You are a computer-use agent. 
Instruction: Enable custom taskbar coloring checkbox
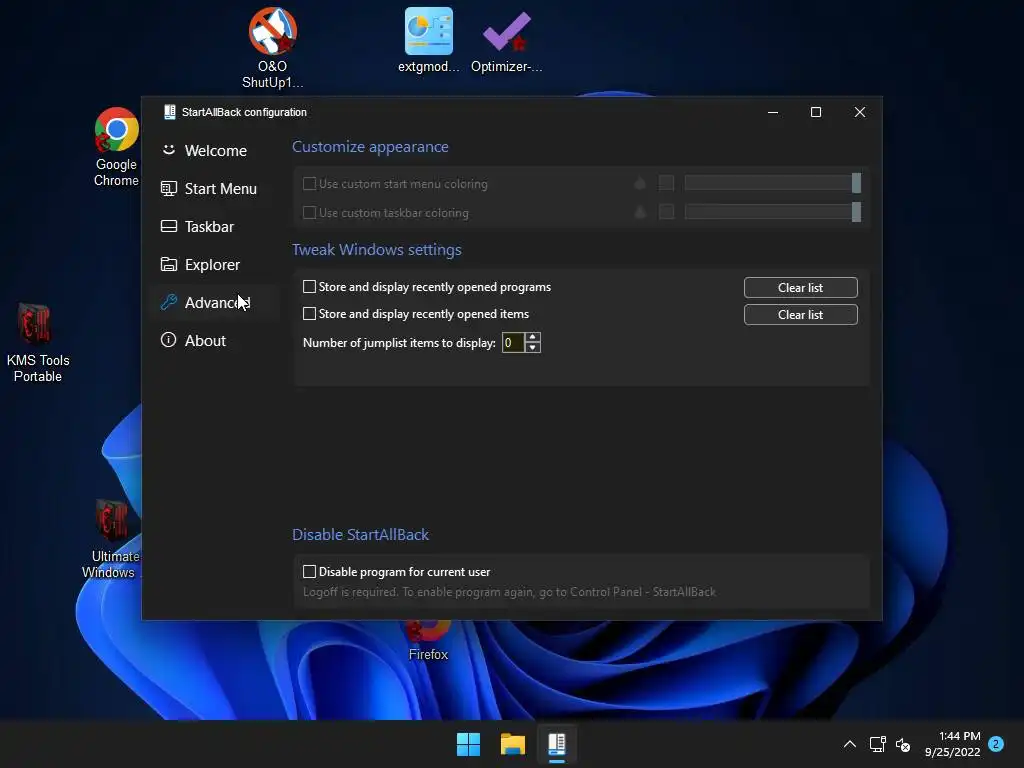coord(310,213)
